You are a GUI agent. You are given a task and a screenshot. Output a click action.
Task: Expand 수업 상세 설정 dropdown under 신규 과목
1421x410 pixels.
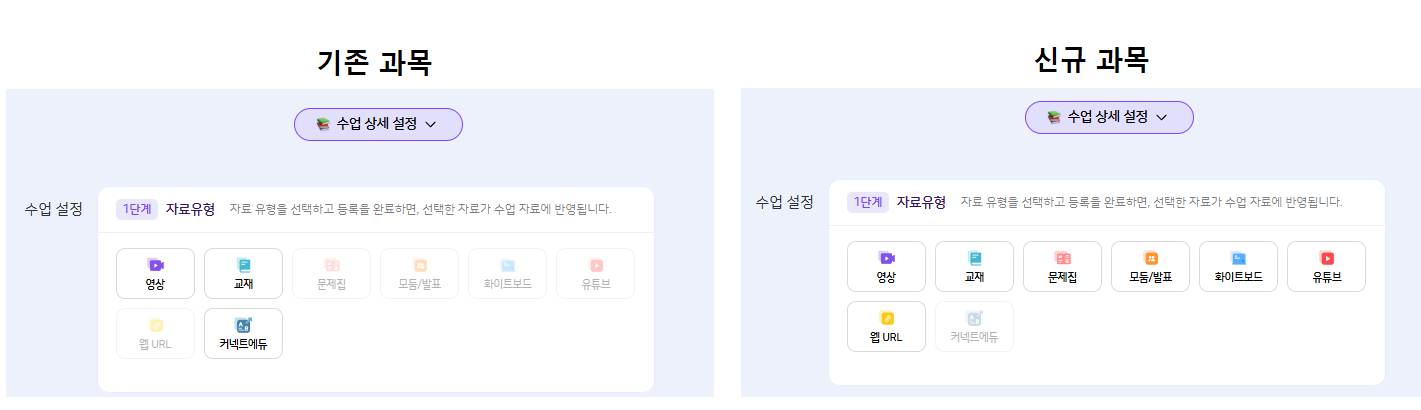point(1109,117)
